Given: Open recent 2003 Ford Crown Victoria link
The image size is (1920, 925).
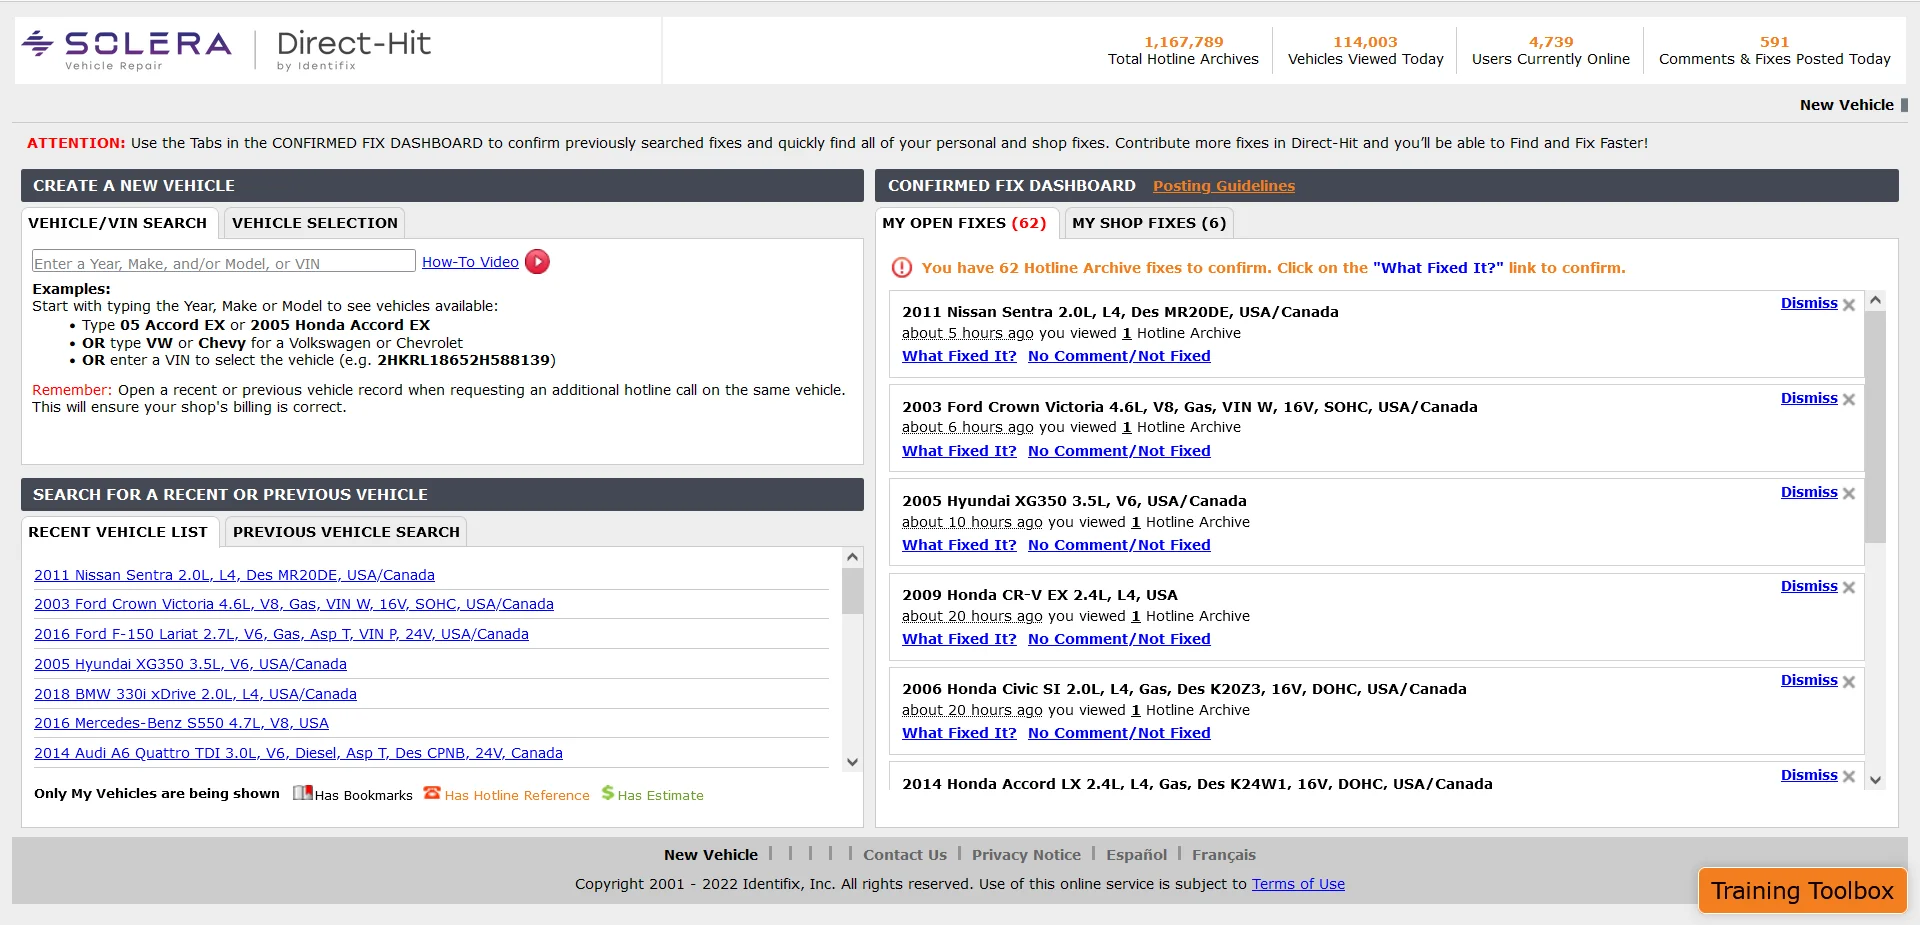Looking at the screenshot, I should [294, 604].
